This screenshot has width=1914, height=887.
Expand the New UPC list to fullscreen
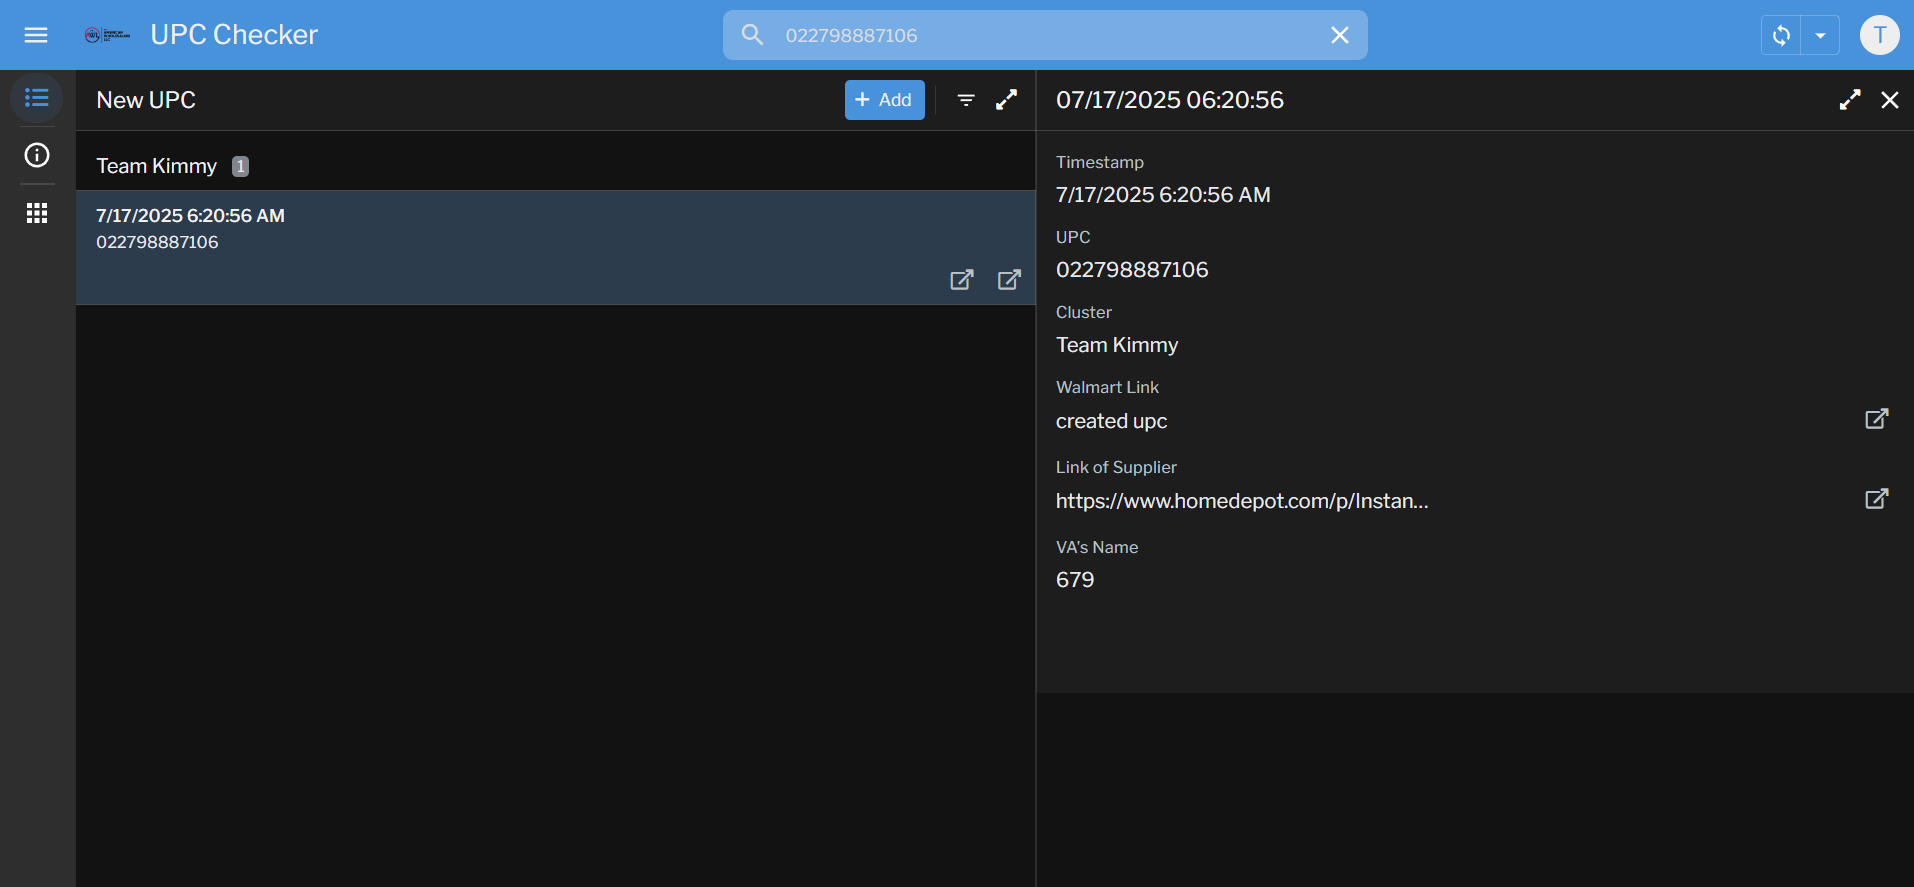point(1006,100)
